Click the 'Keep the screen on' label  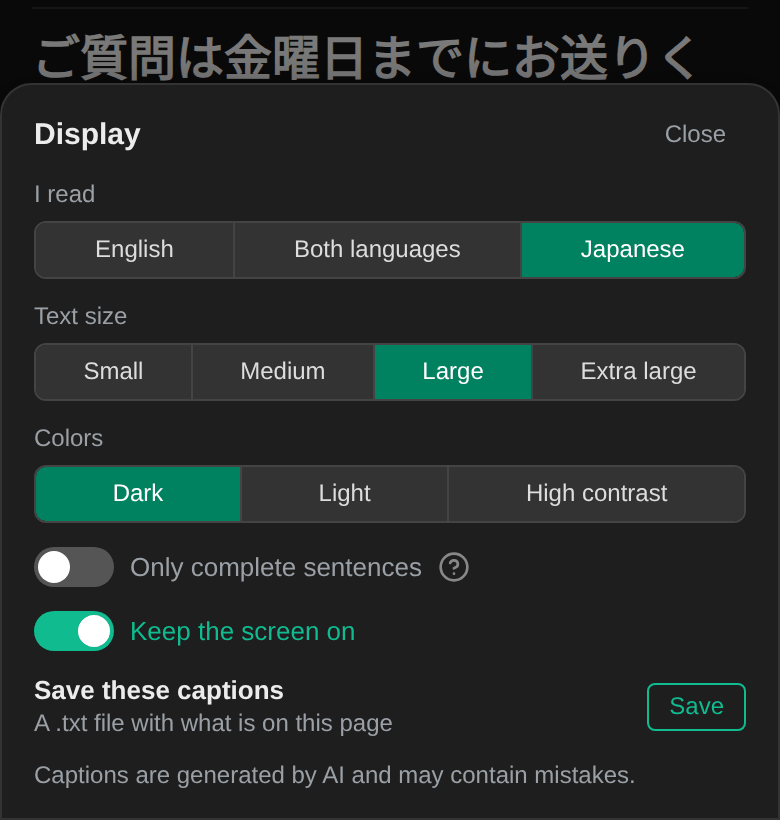(x=243, y=632)
